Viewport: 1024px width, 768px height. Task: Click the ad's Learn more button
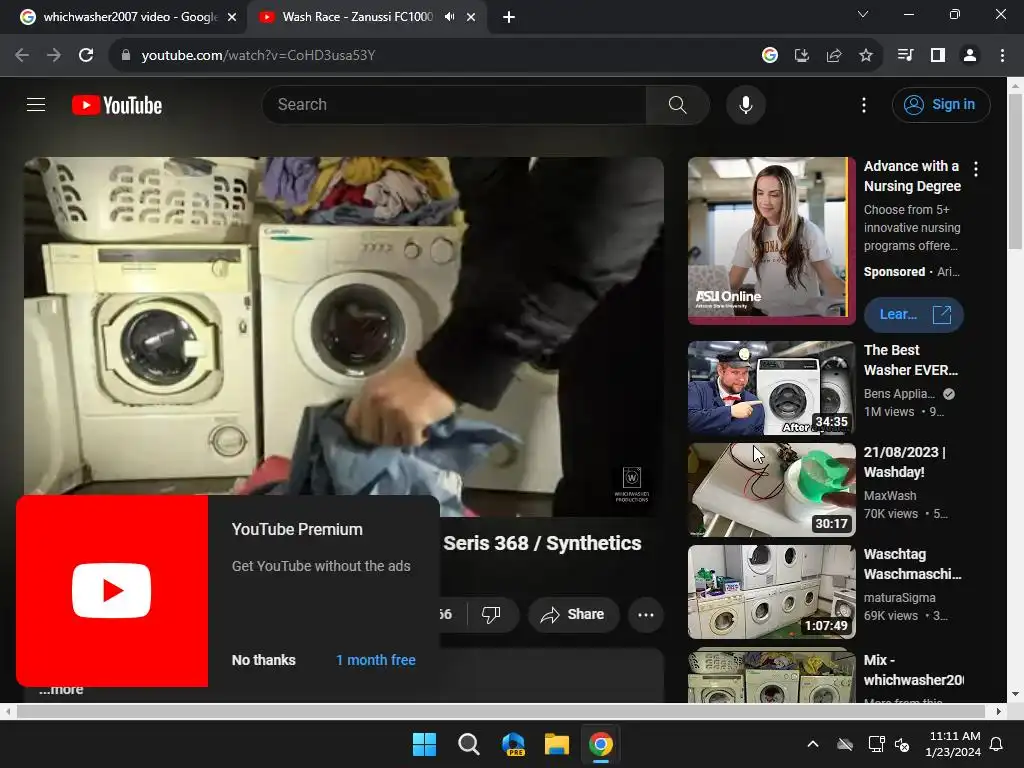click(x=914, y=314)
